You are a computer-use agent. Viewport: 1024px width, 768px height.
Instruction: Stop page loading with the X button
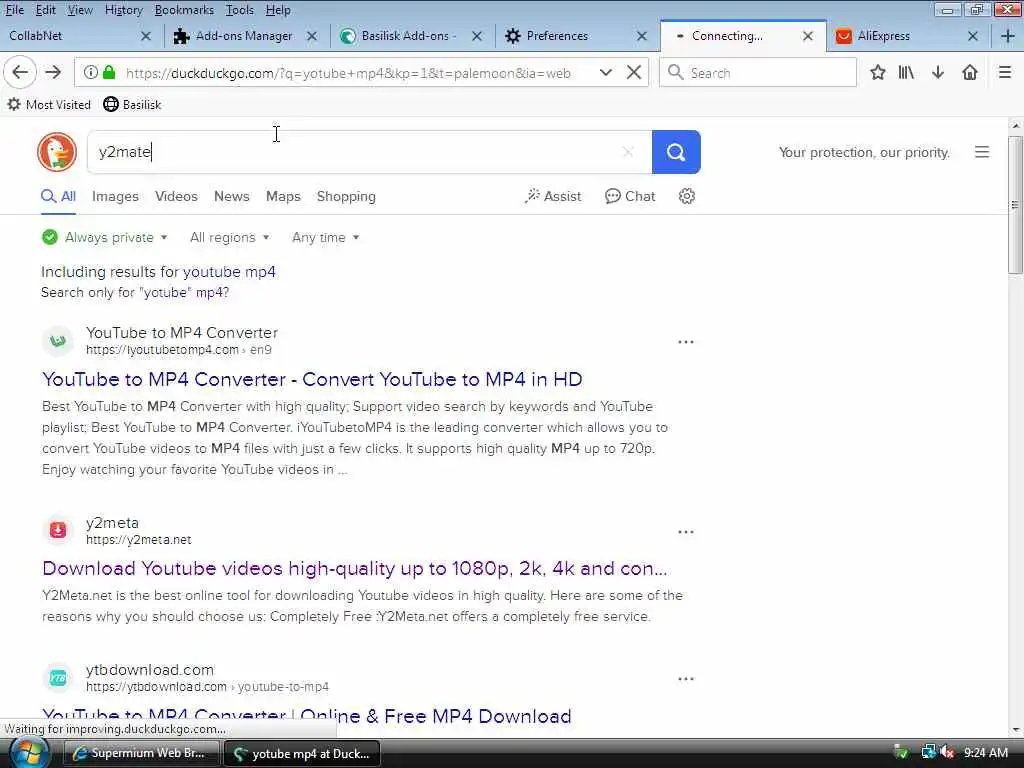(x=633, y=72)
